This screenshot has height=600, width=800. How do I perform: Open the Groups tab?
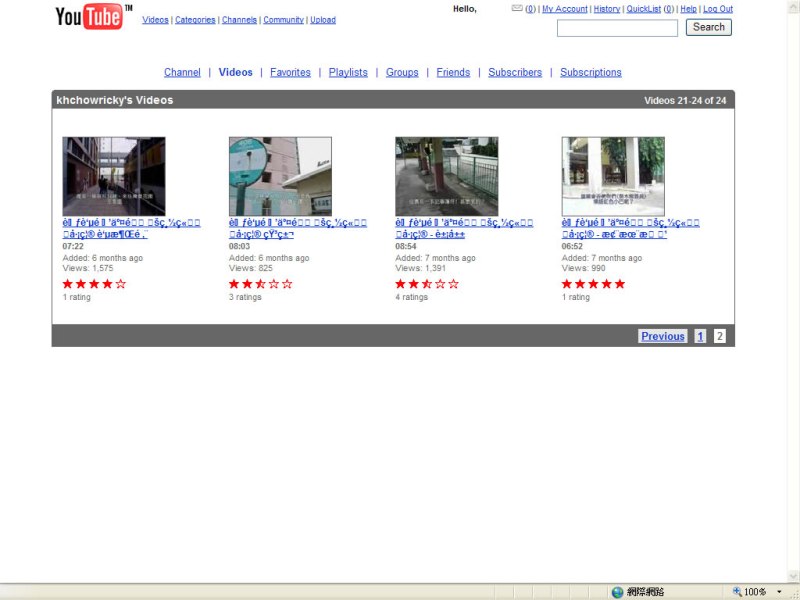point(402,72)
